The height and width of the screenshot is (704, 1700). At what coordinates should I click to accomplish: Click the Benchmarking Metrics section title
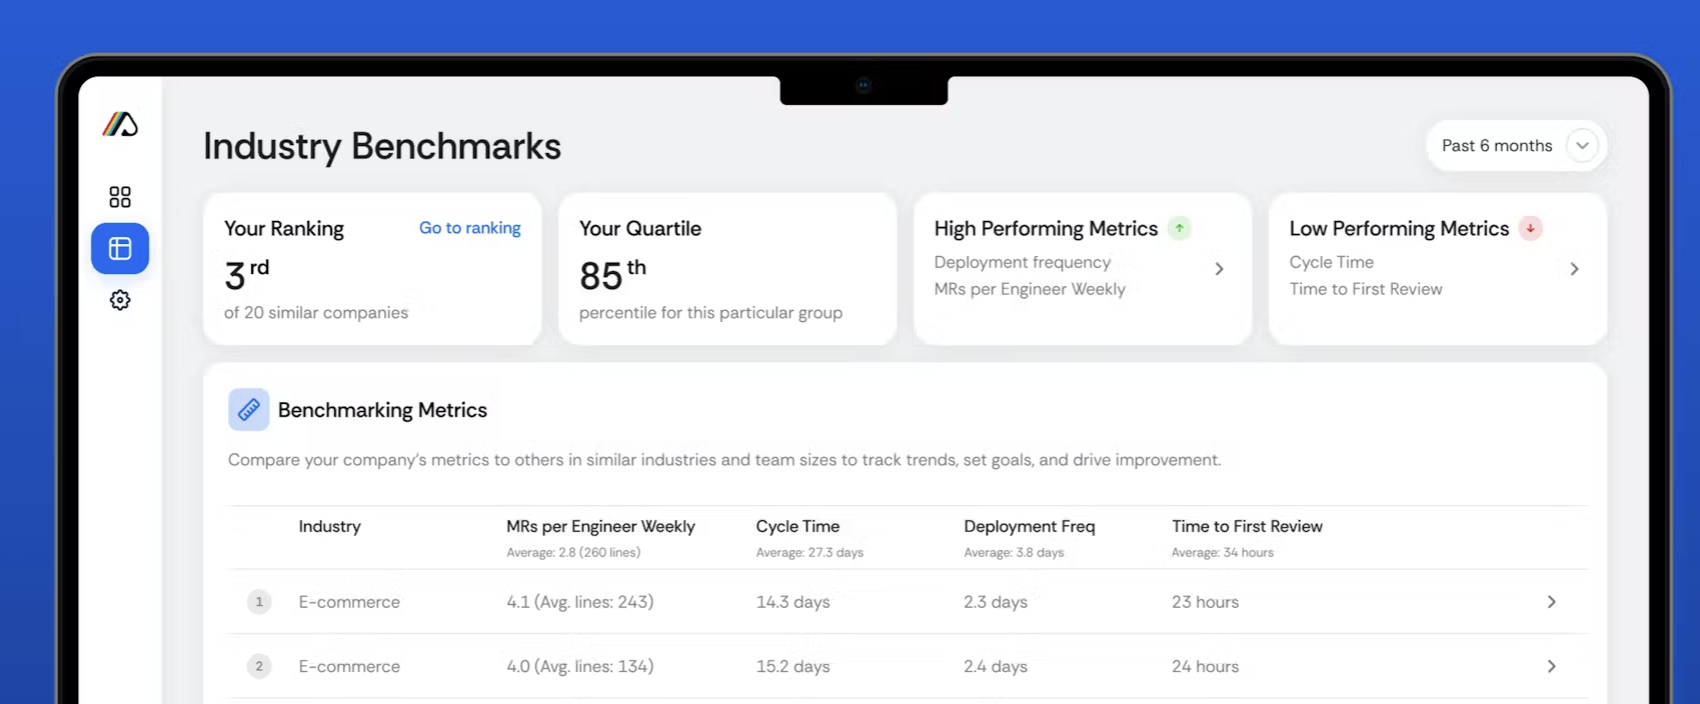tap(382, 410)
